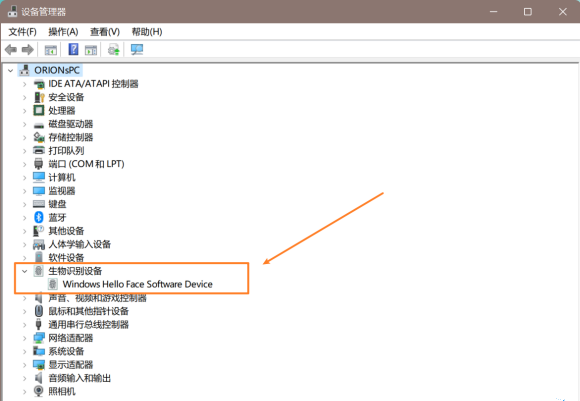Image resolution: width=580 pixels, height=401 pixels.
Task: Click the 处理器 chip icon
Action: point(39,110)
